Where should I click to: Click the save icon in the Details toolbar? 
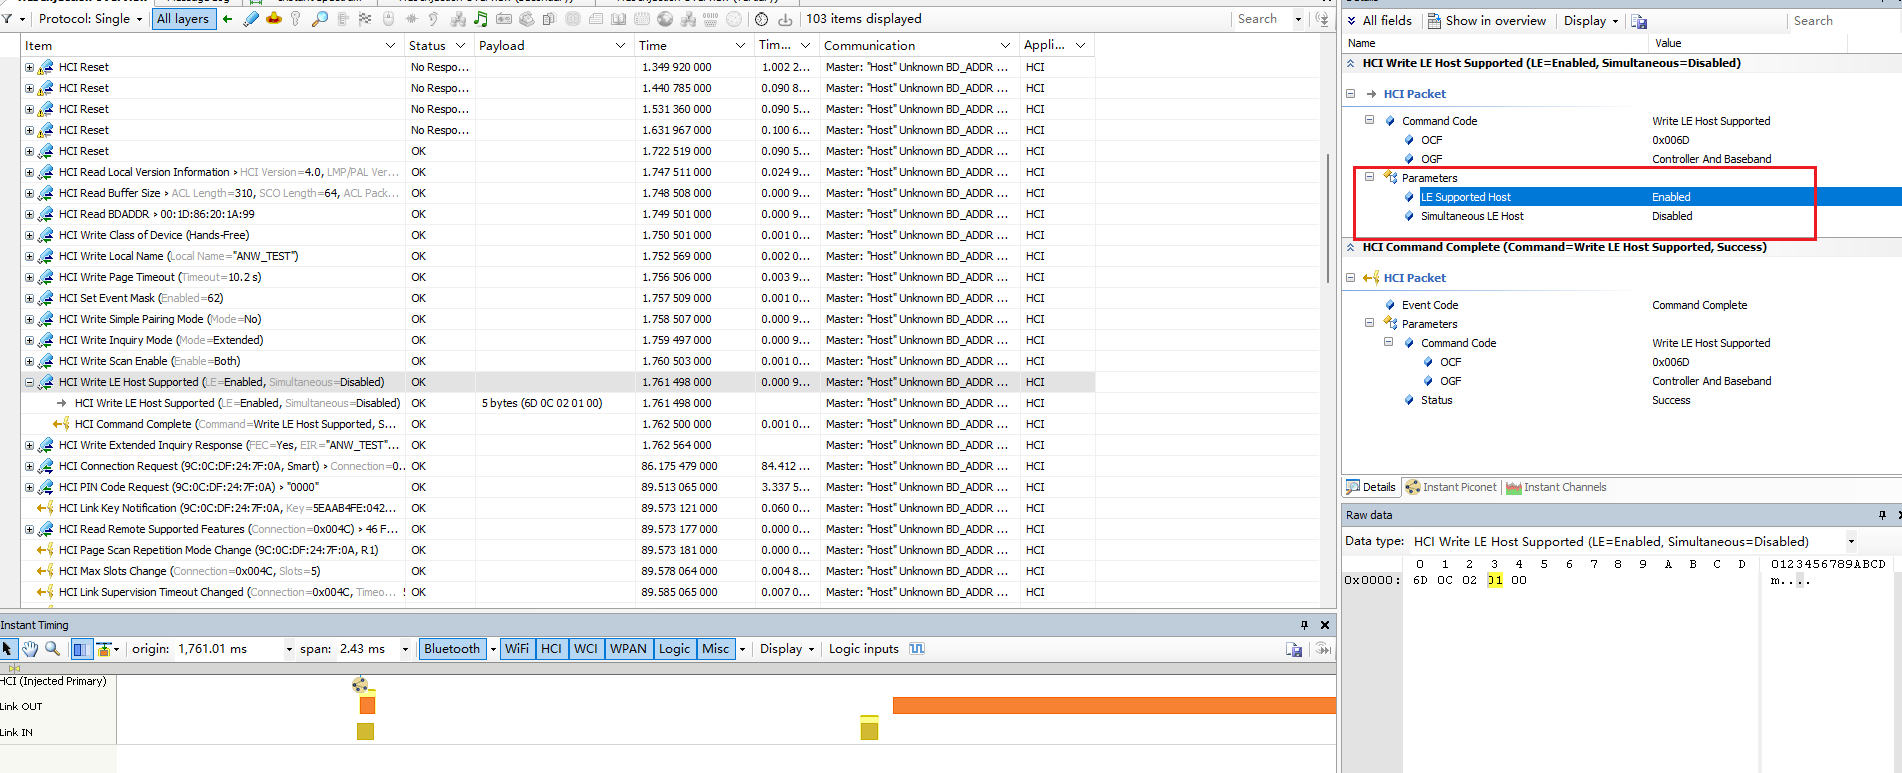[1639, 20]
